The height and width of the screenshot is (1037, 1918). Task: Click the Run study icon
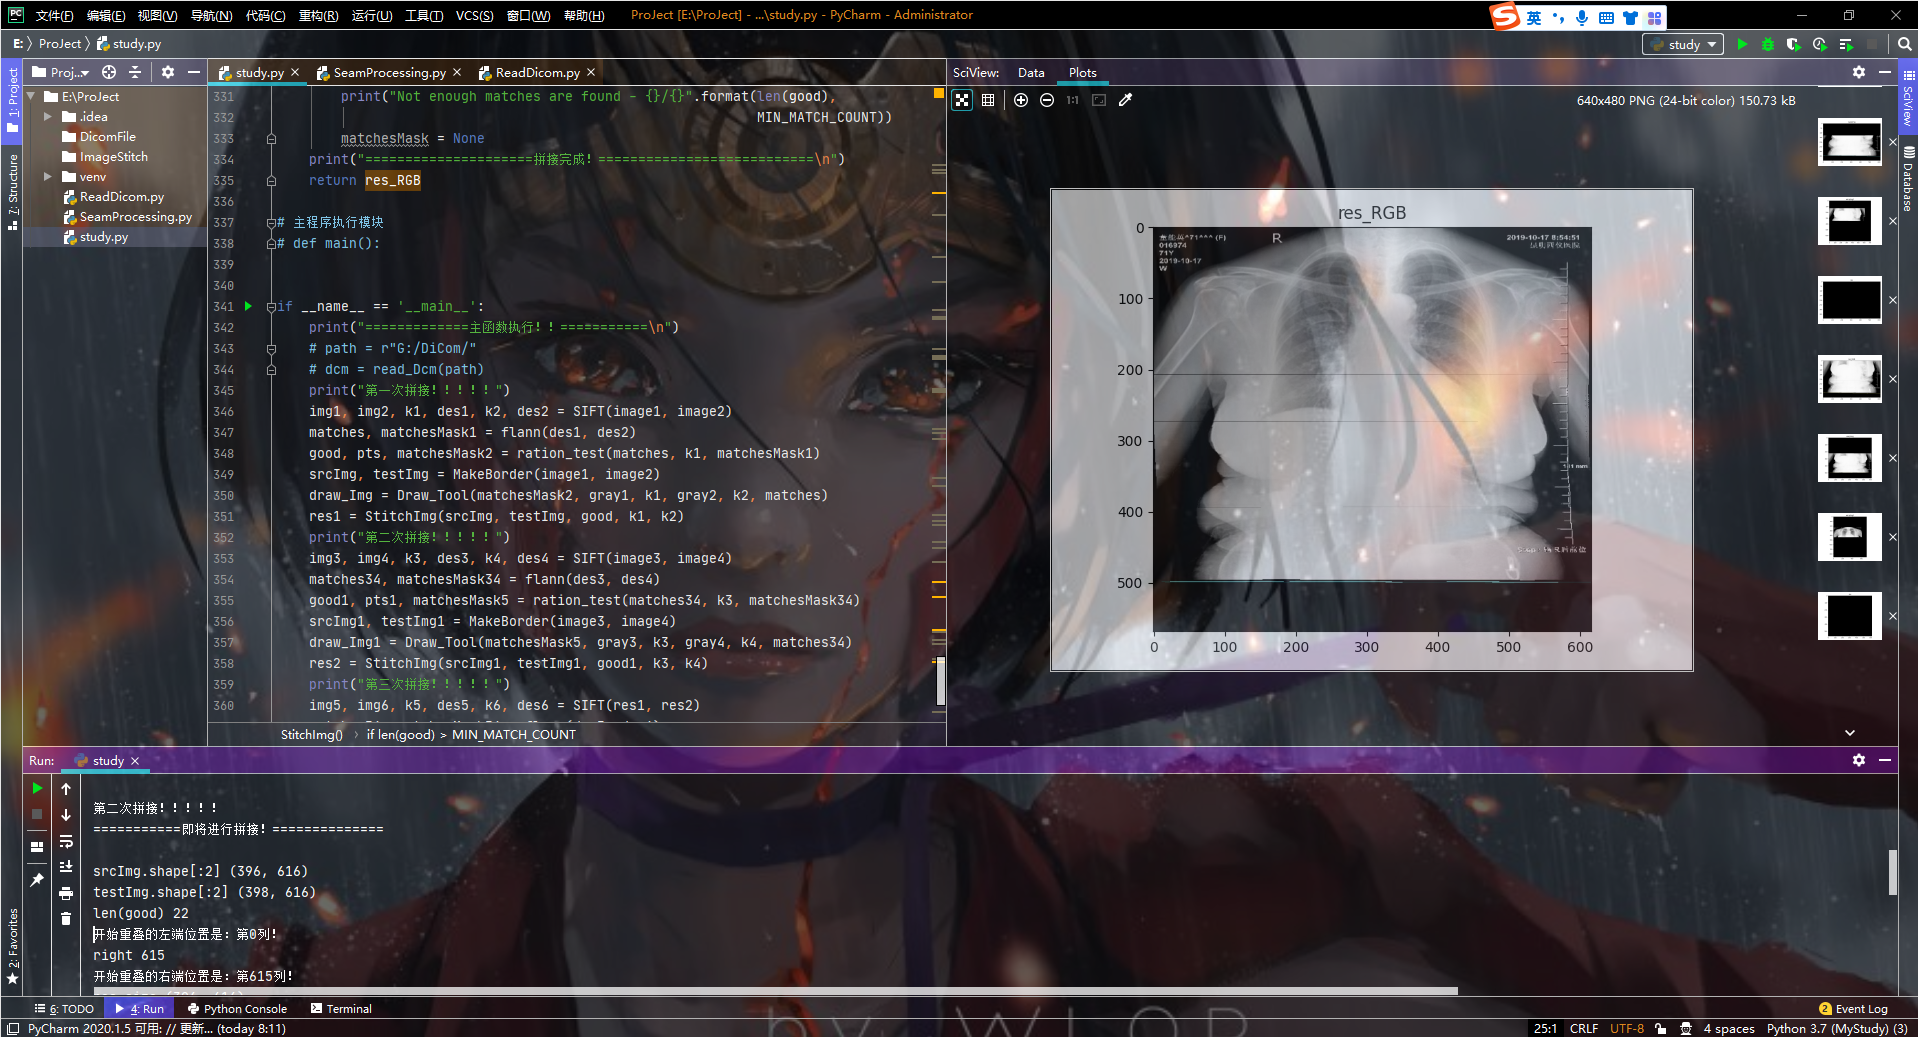click(x=1742, y=44)
